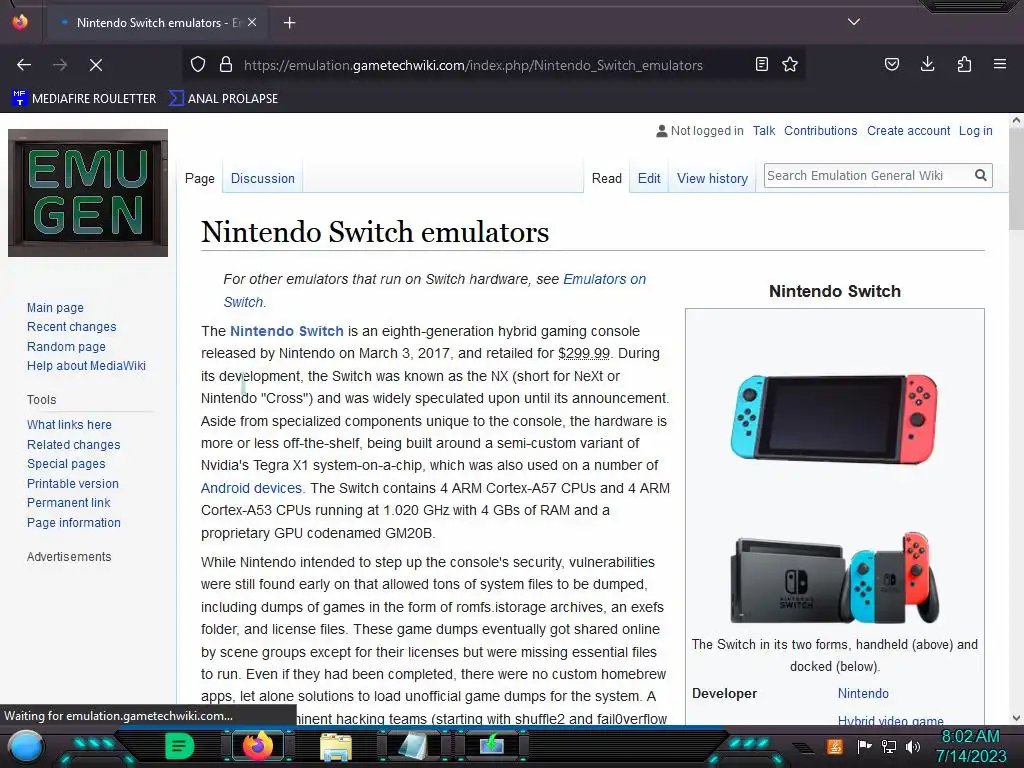
Task: Open the Start orb in taskbar
Action: point(26,746)
